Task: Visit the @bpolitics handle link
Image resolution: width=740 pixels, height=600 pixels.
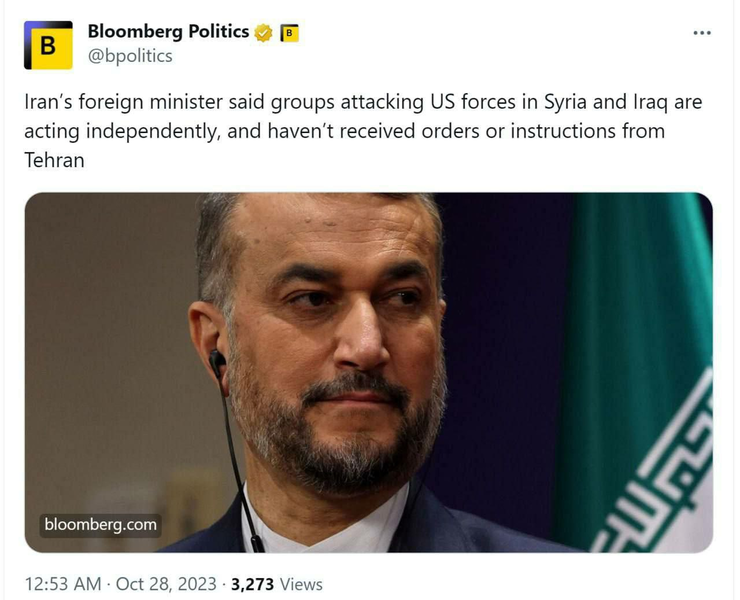Action: (x=130, y=56)
